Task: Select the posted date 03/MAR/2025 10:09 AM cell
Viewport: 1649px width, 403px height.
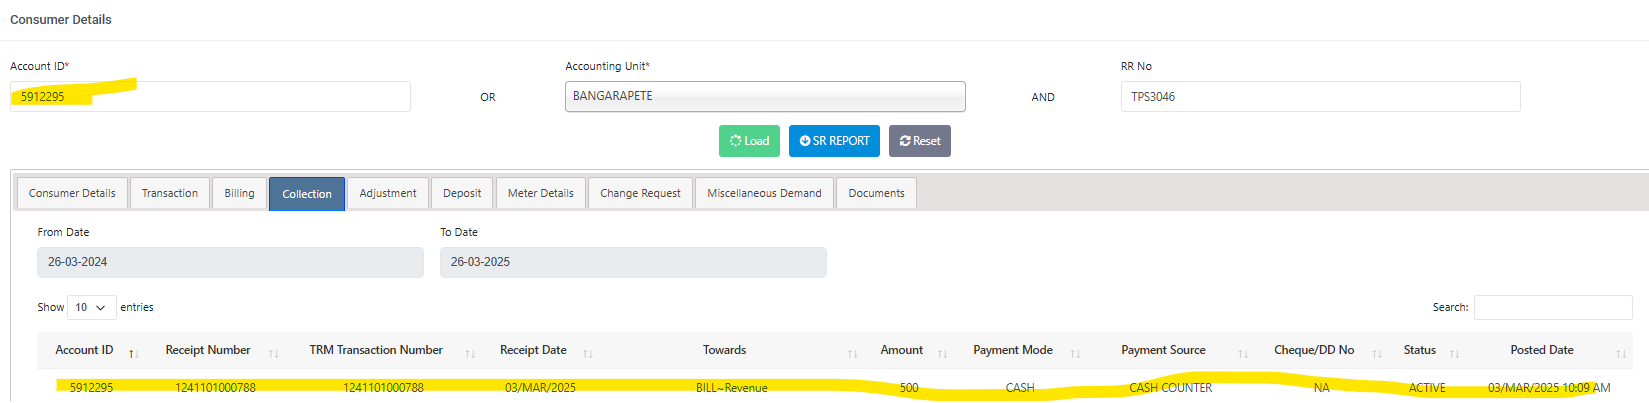Action: [x=1549, y=388]
